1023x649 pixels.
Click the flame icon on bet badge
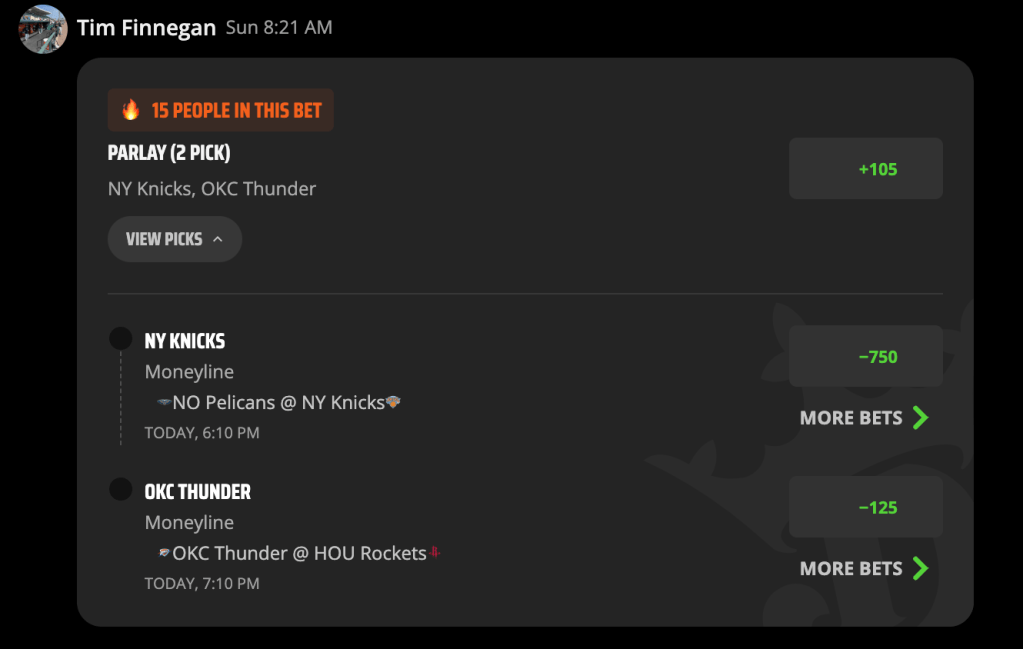tap(130, 110)
